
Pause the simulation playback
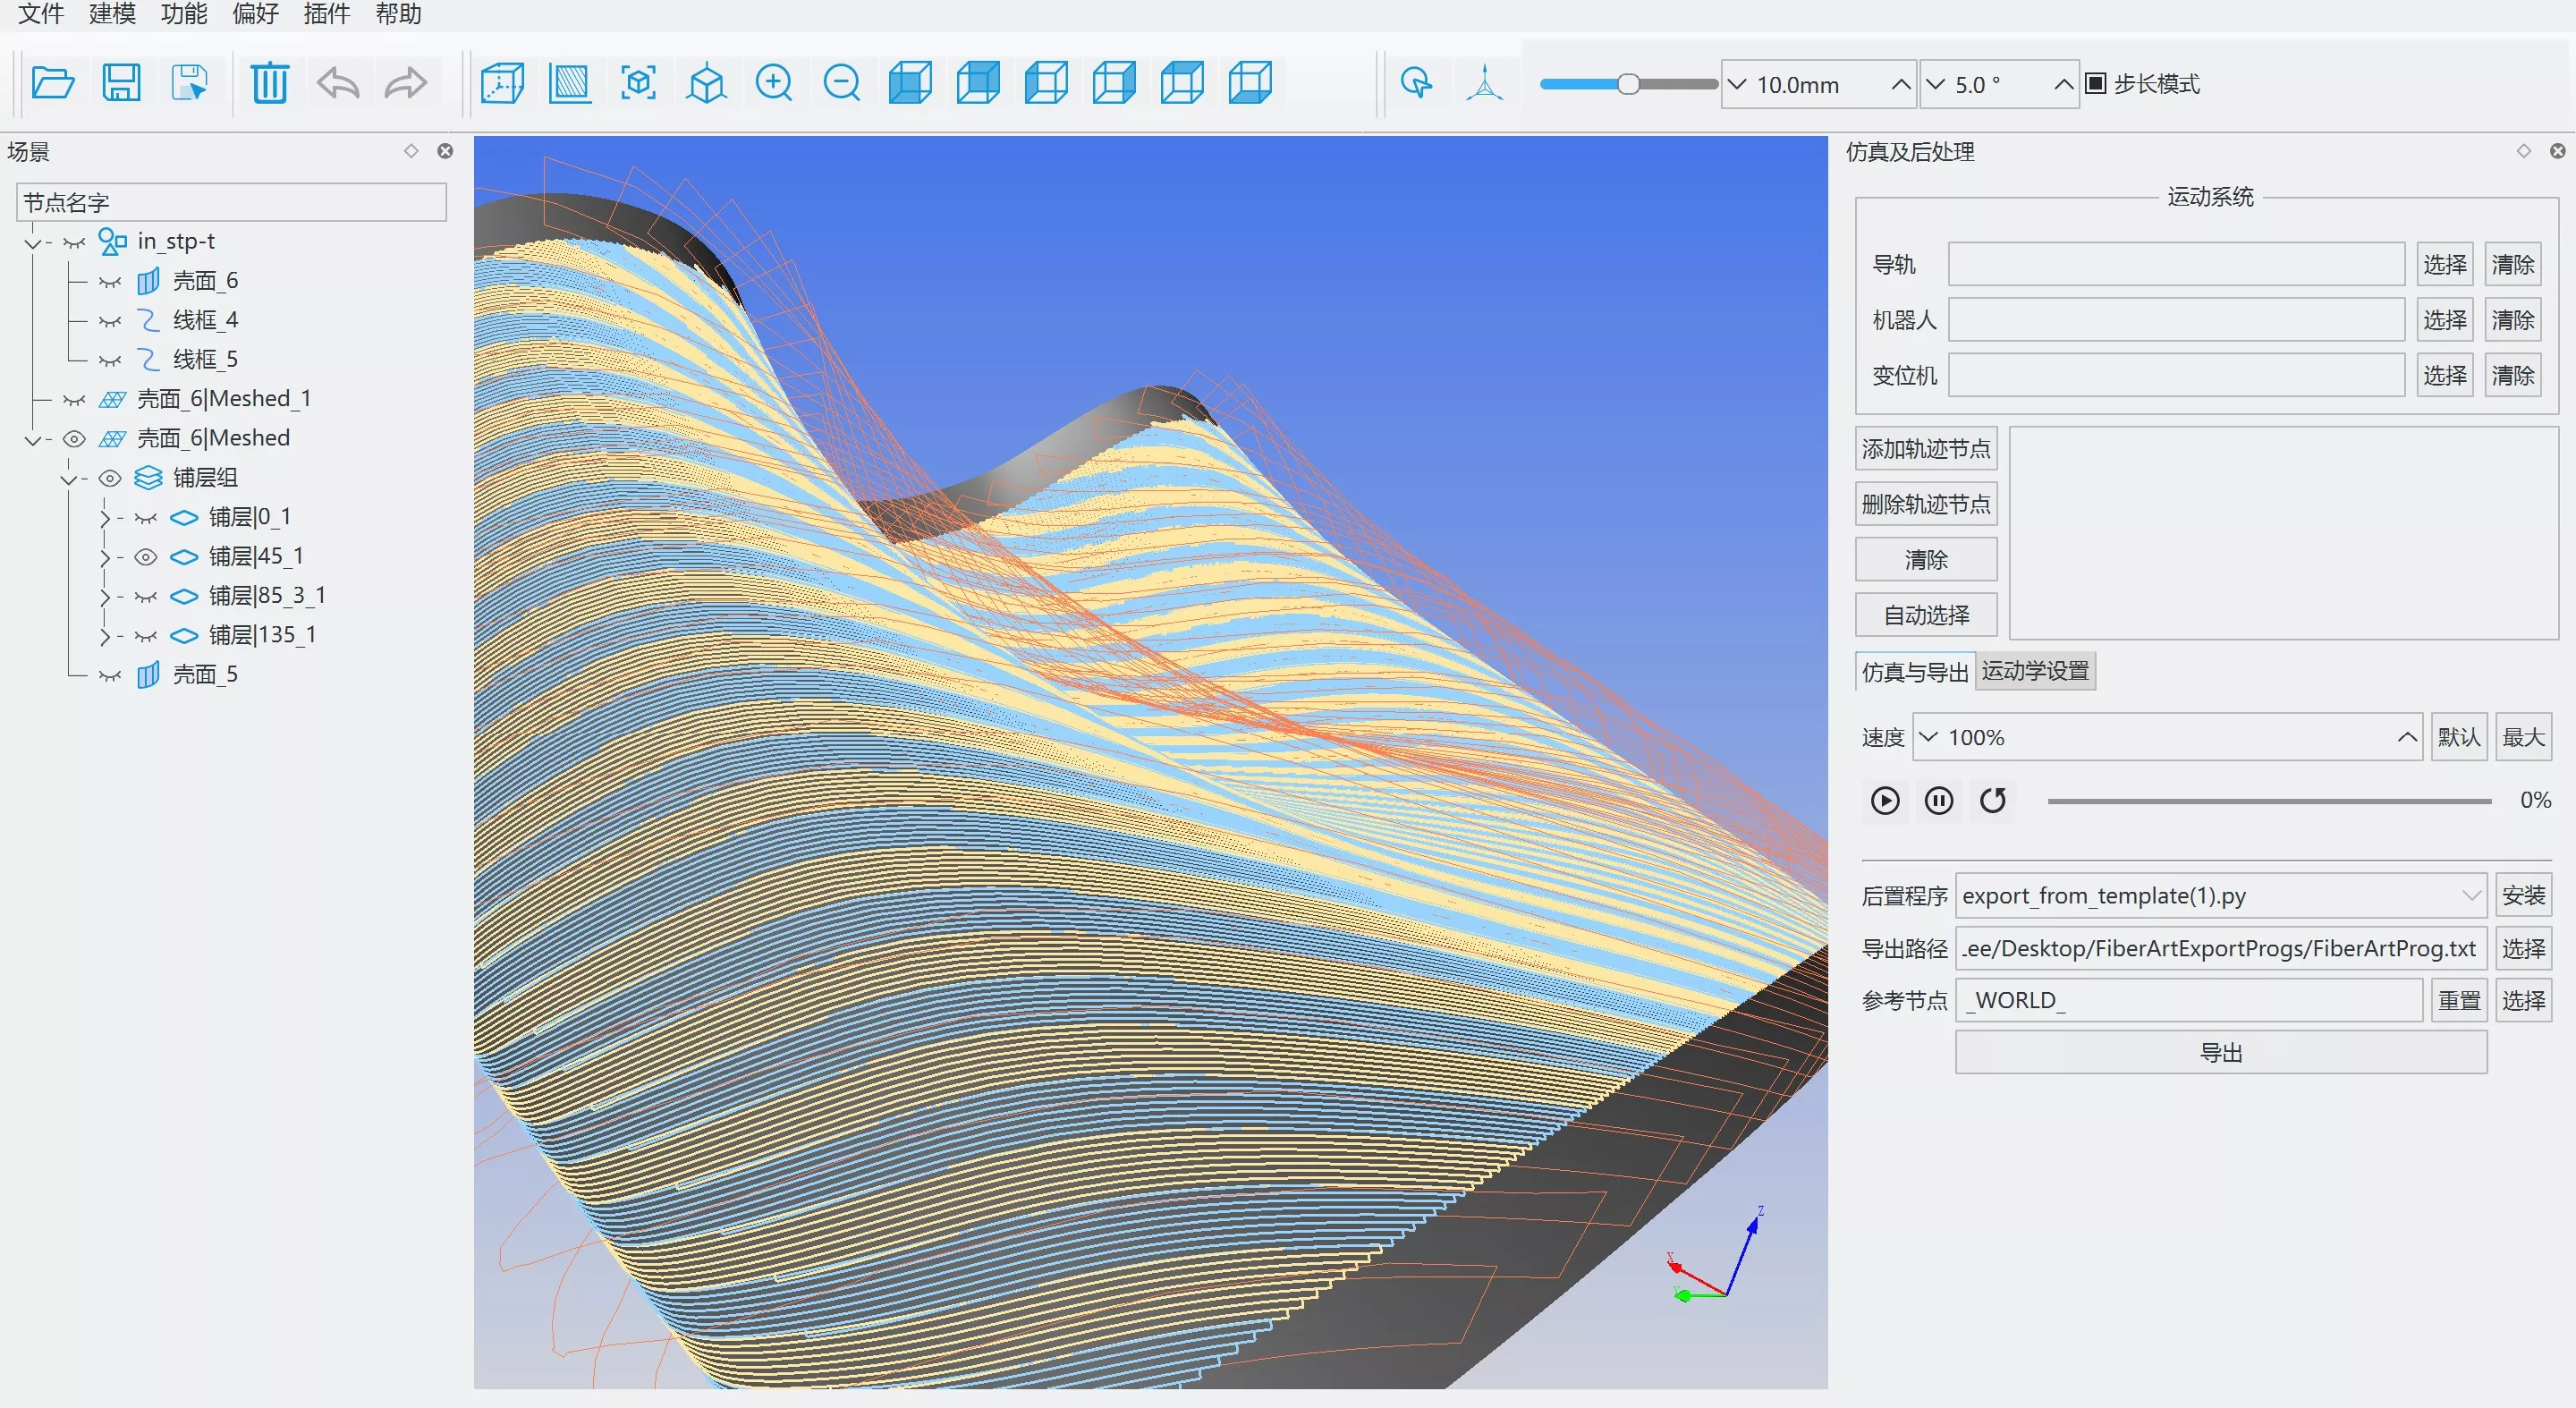pos(1939,801)
